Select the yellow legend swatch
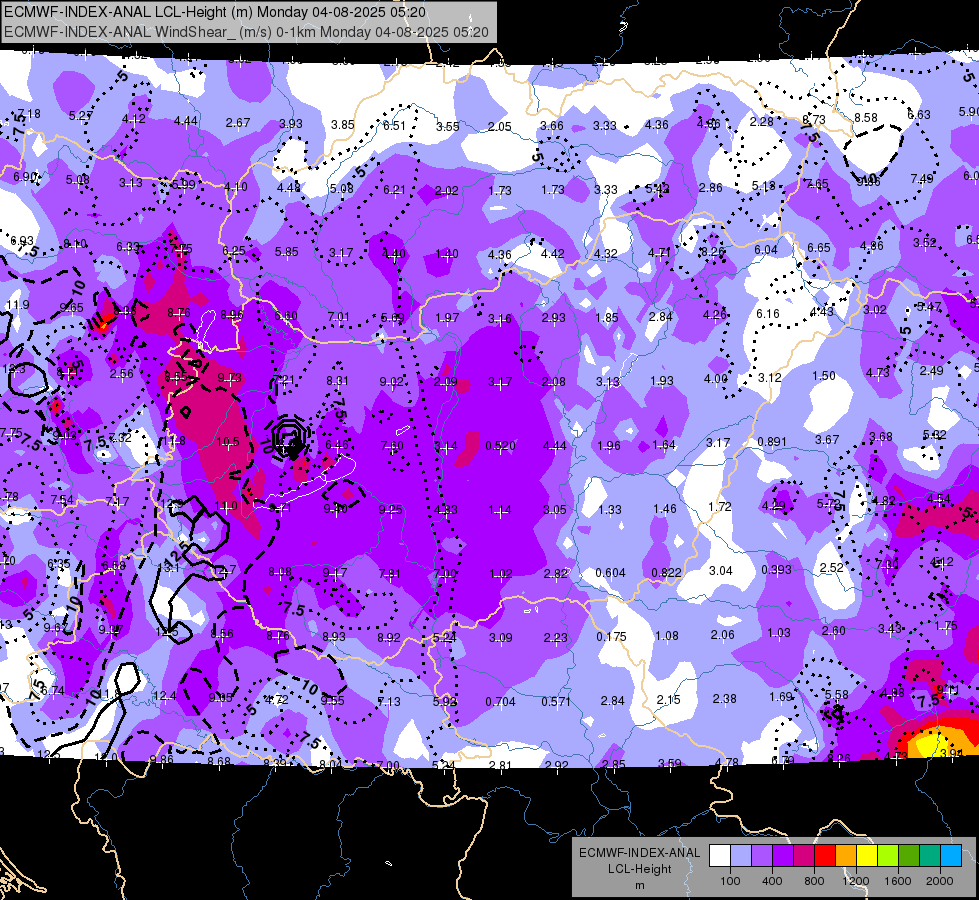 click(867, 855)
